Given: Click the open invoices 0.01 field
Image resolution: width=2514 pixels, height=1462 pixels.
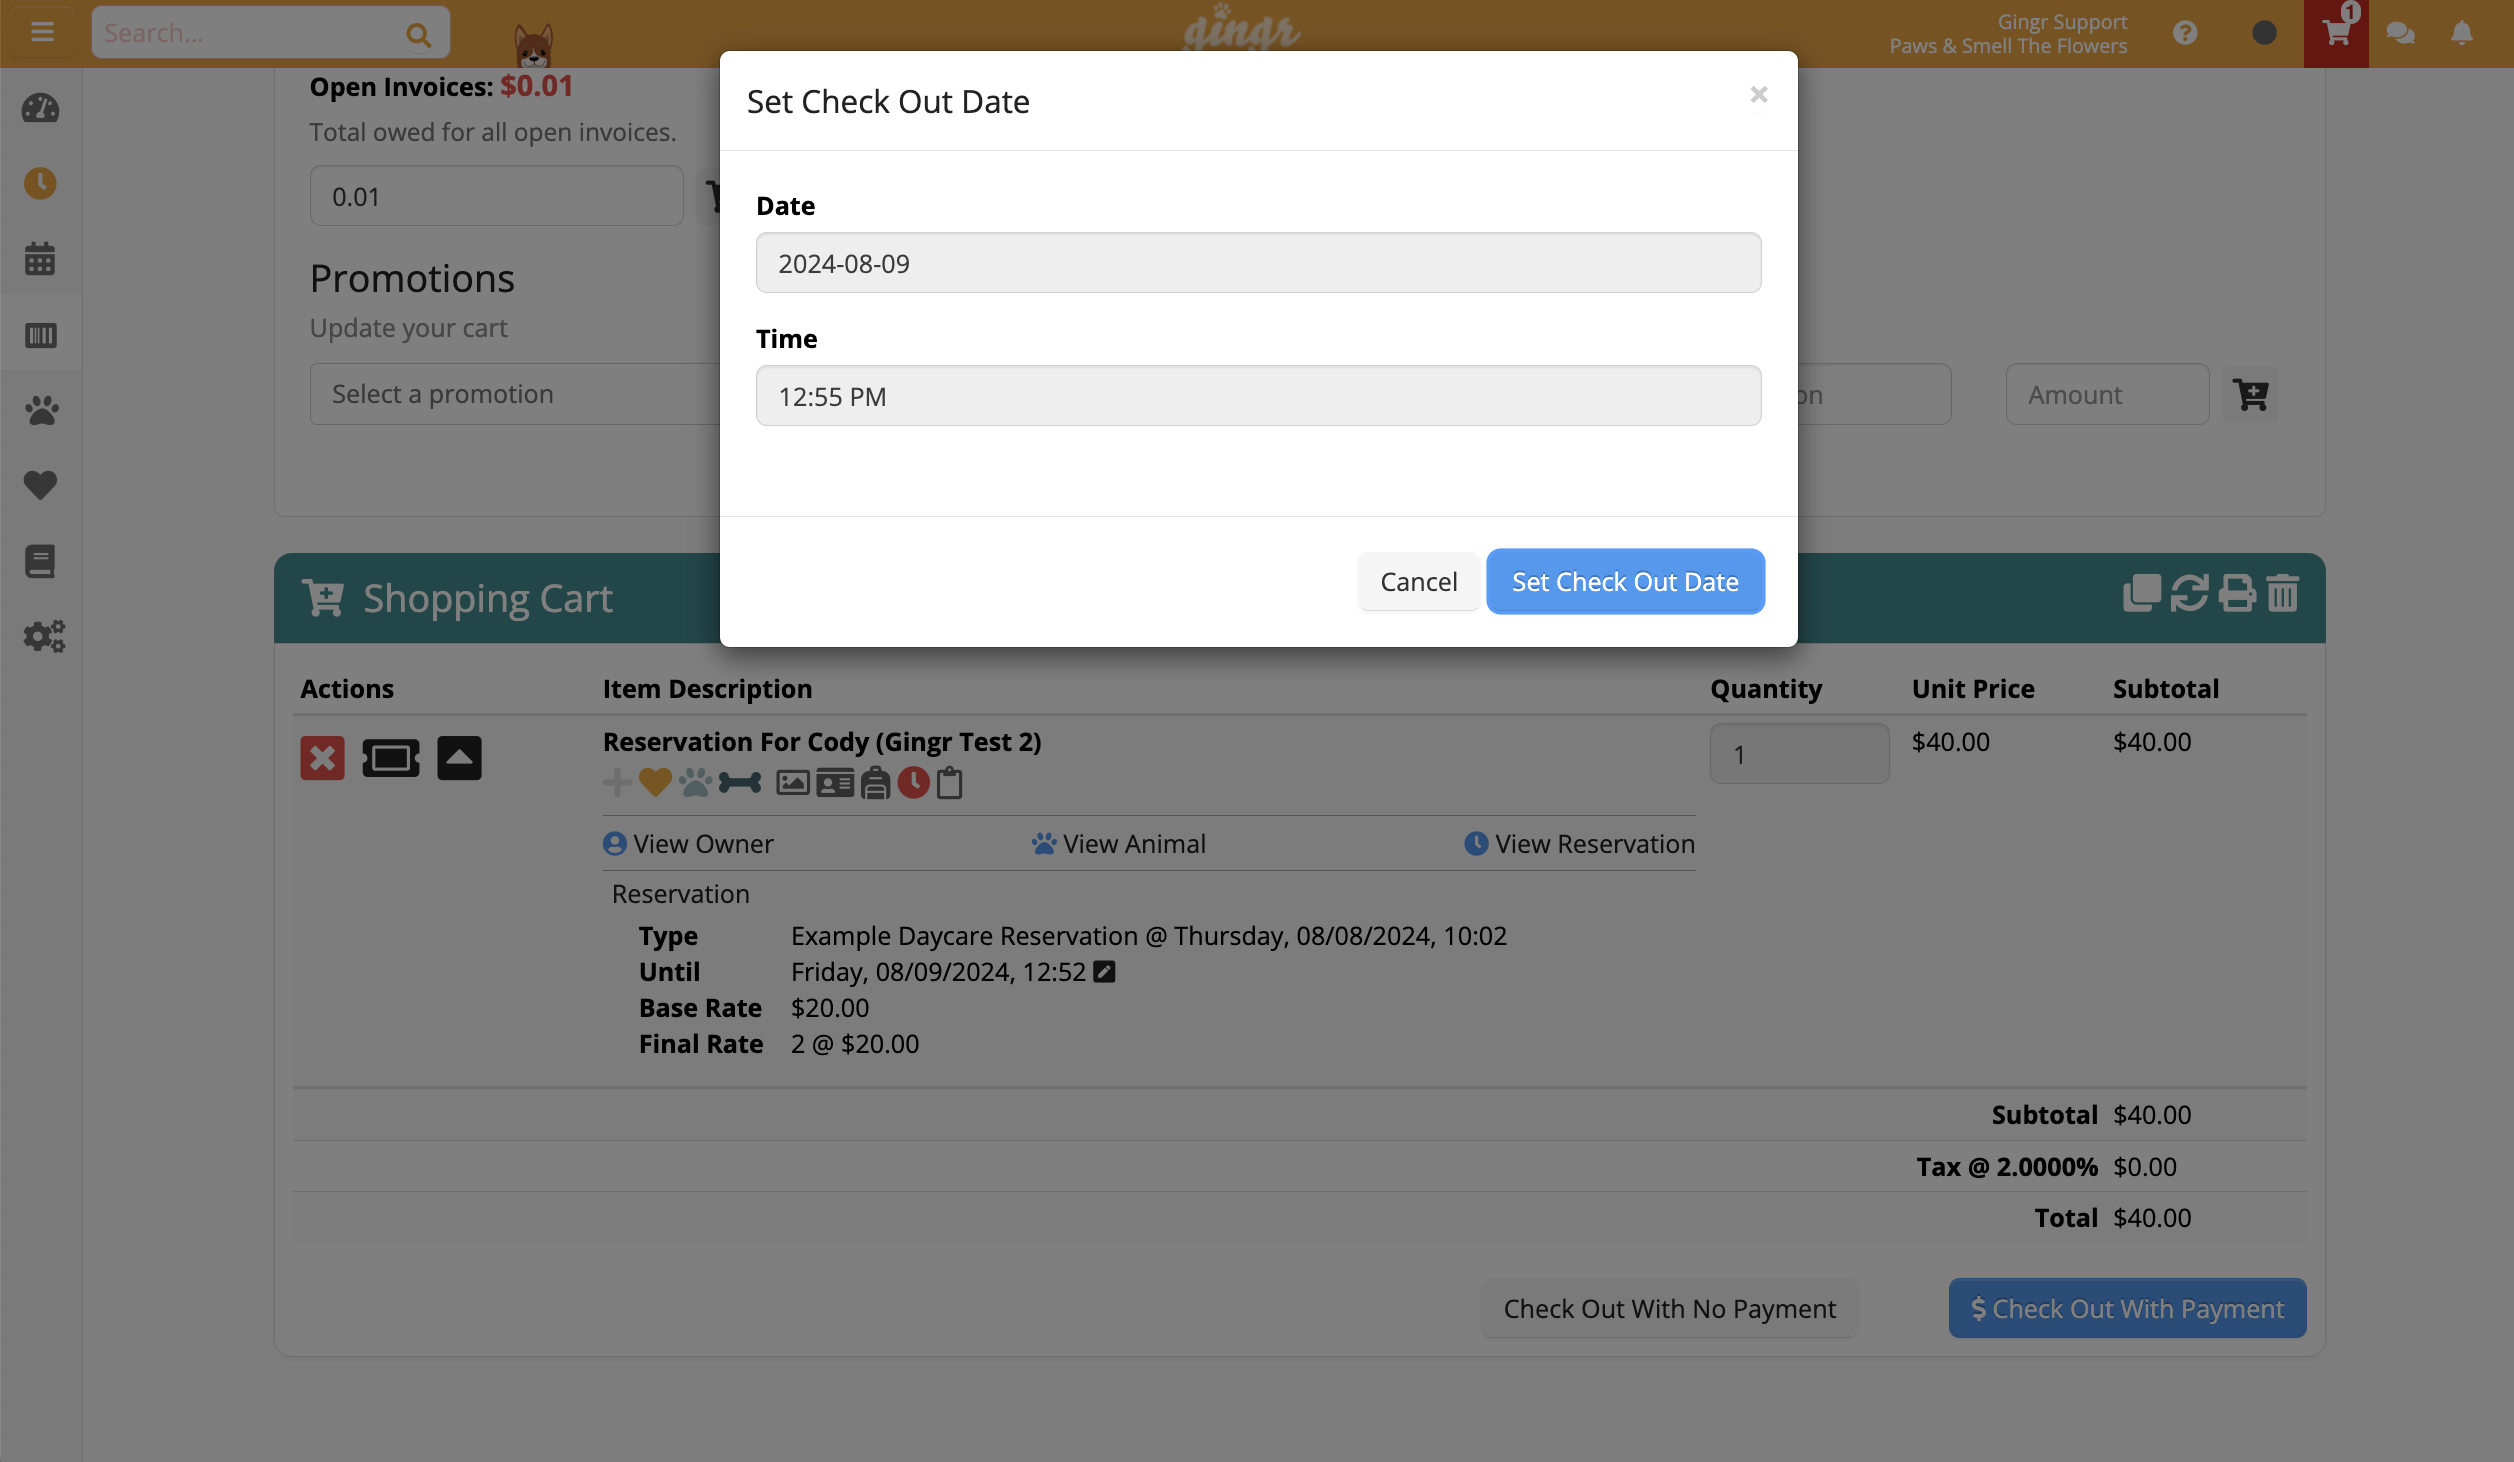Looking at the screenshot, I should 496,196.
